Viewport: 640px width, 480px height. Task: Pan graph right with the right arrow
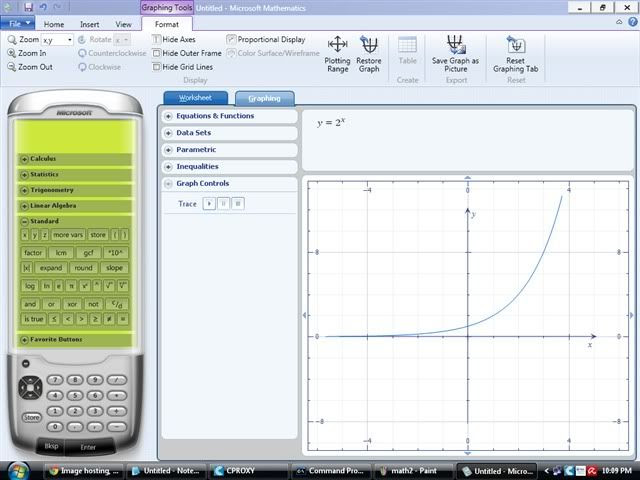tap(632, 315)
